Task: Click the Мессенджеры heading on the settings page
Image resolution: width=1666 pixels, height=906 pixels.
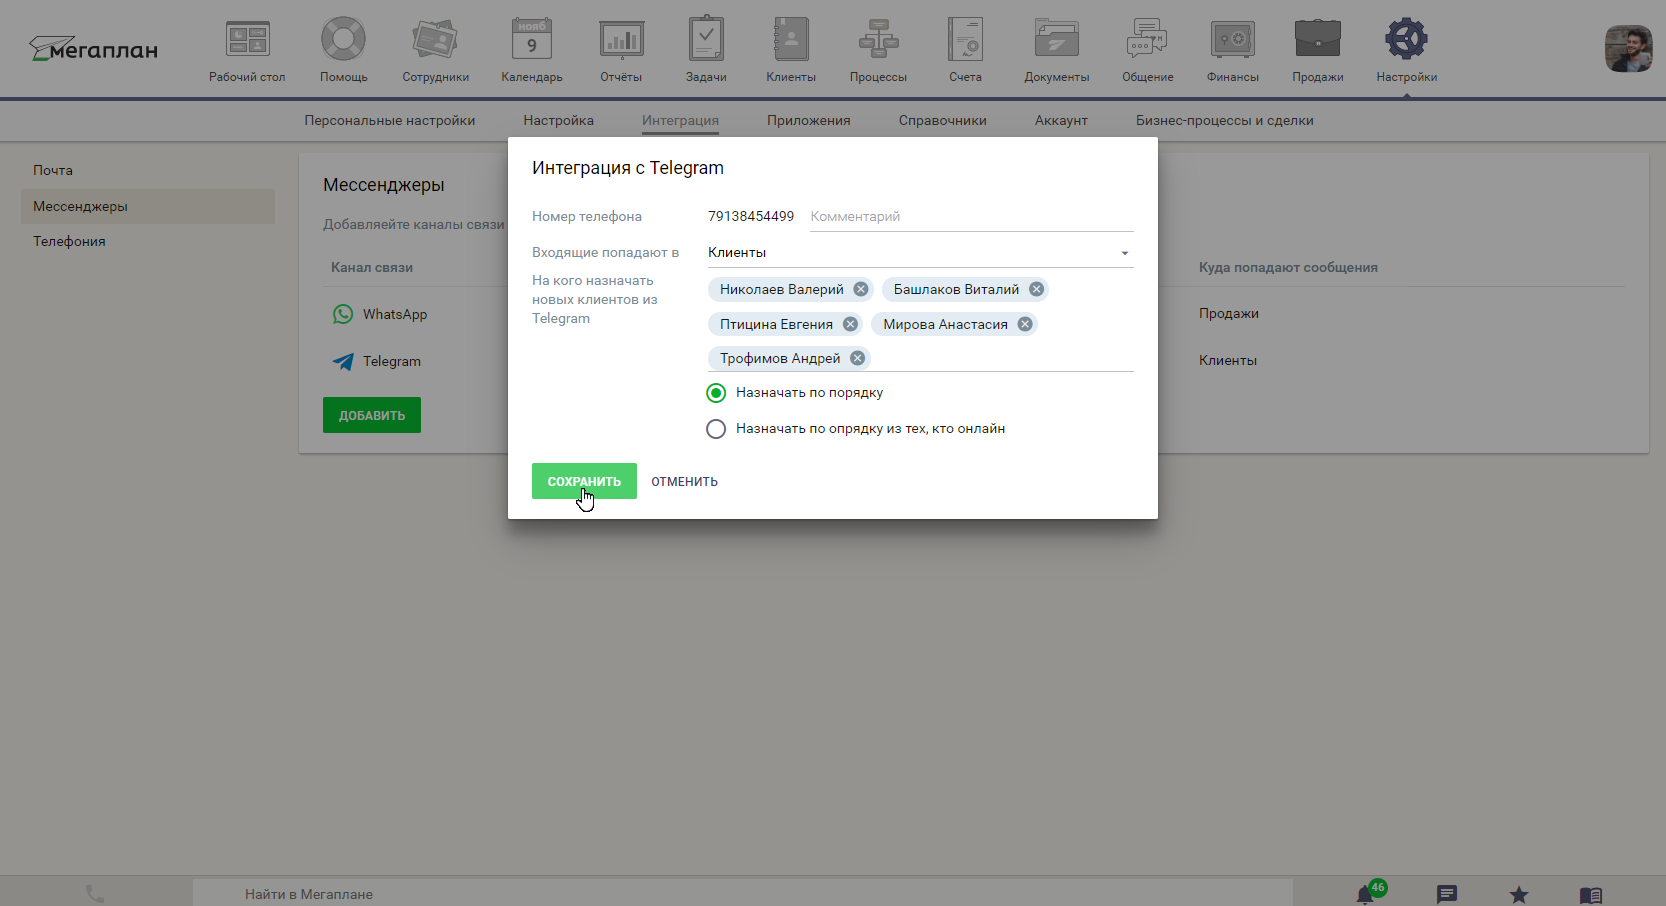Action: point(384,185)
